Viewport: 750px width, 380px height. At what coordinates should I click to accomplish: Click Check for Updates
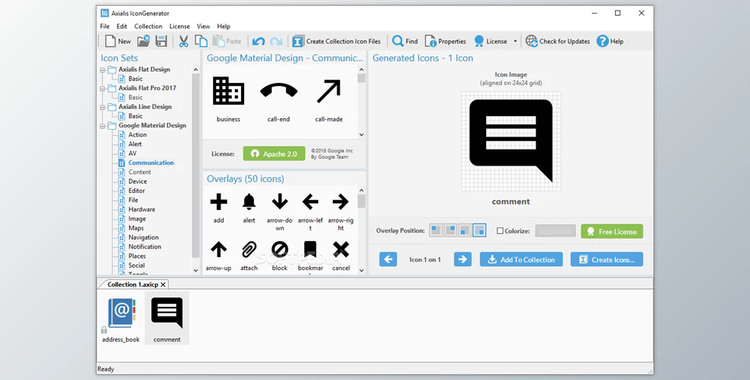coord(558,41)
